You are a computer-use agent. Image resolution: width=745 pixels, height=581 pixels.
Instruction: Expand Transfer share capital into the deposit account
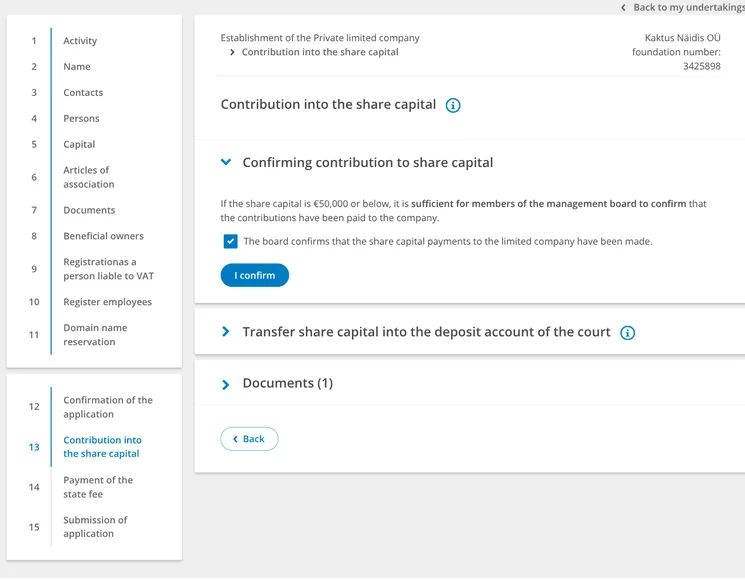[x=226, y=332]
